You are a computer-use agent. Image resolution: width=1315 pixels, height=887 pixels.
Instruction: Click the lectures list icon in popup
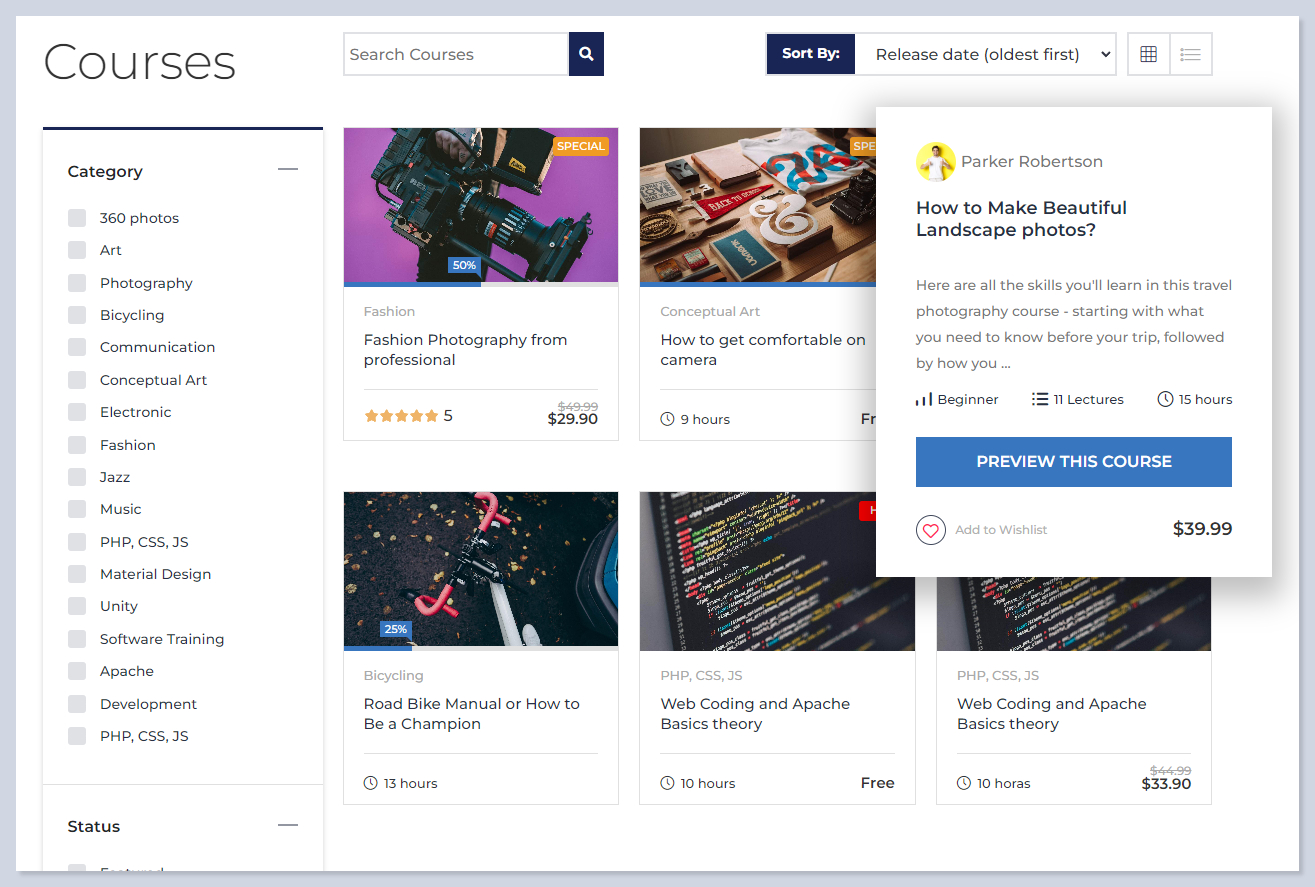pyautogui.click(x=1040, y=399)
